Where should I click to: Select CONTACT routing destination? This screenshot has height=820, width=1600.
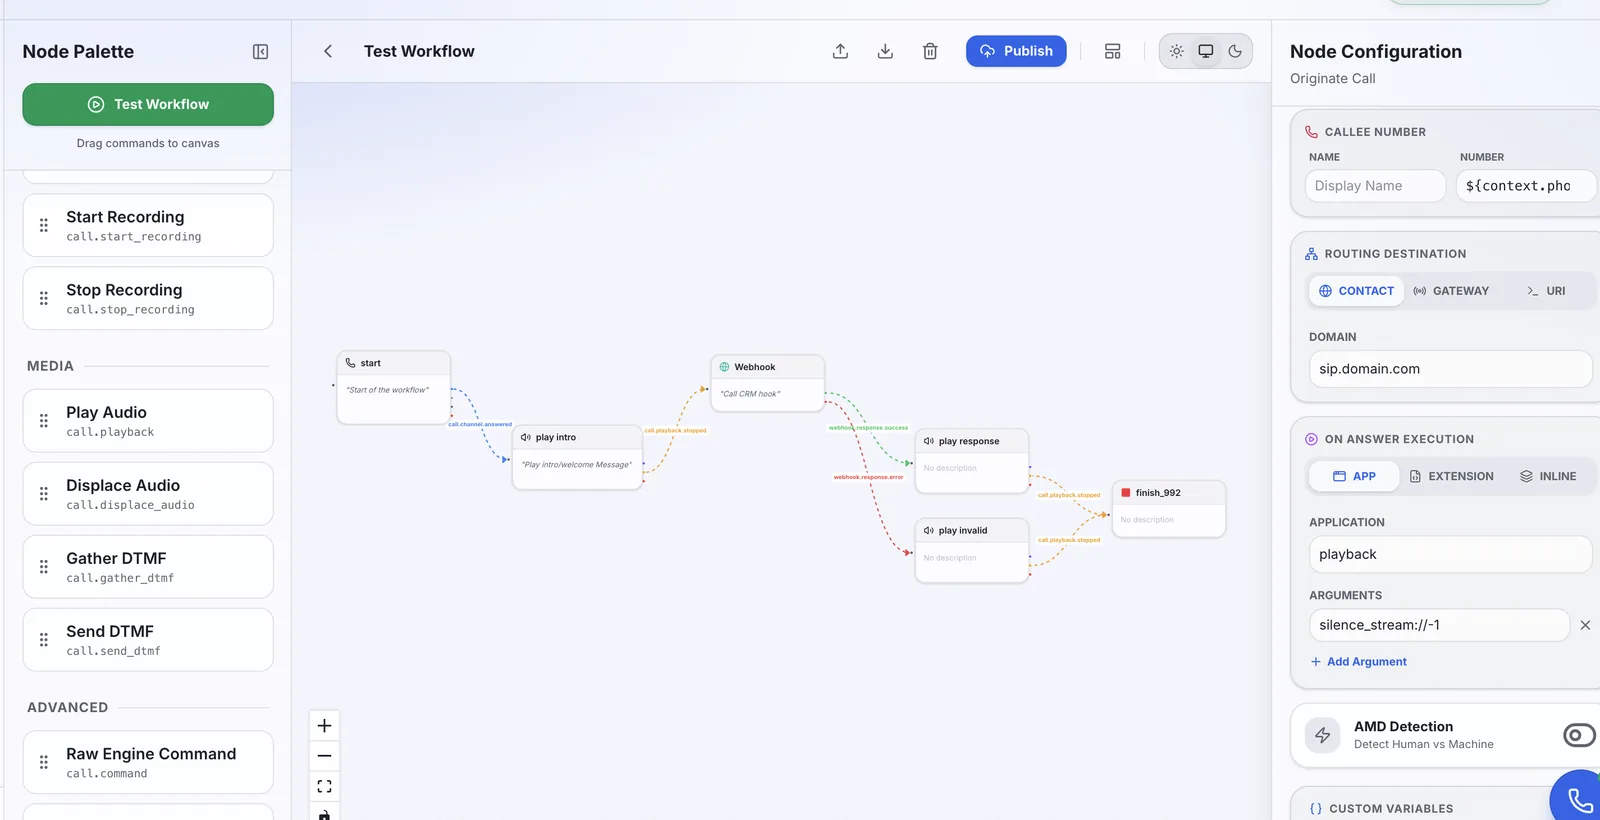point(1356,291)
